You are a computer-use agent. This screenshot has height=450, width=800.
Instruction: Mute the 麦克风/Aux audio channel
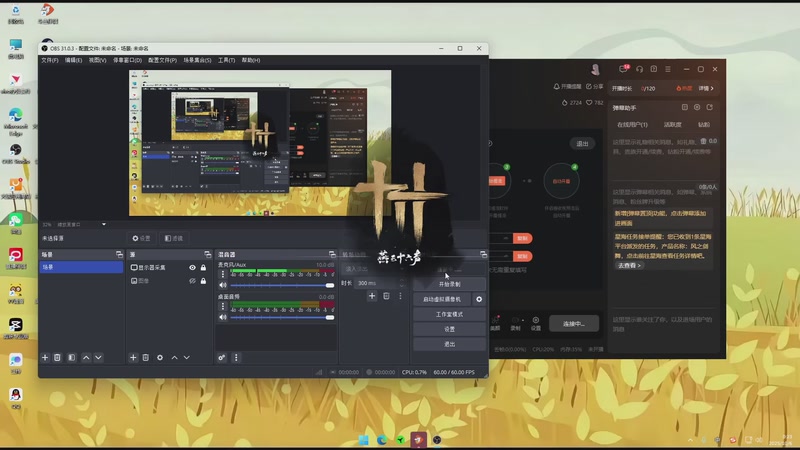(223, 285)
